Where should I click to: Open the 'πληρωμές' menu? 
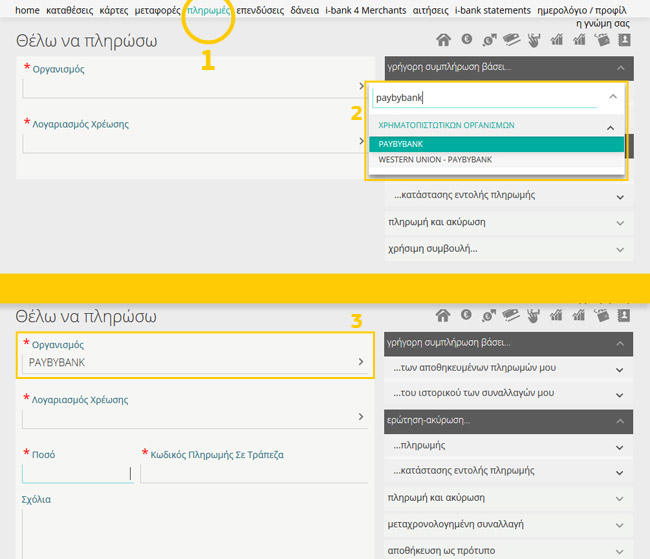point(209,10)
